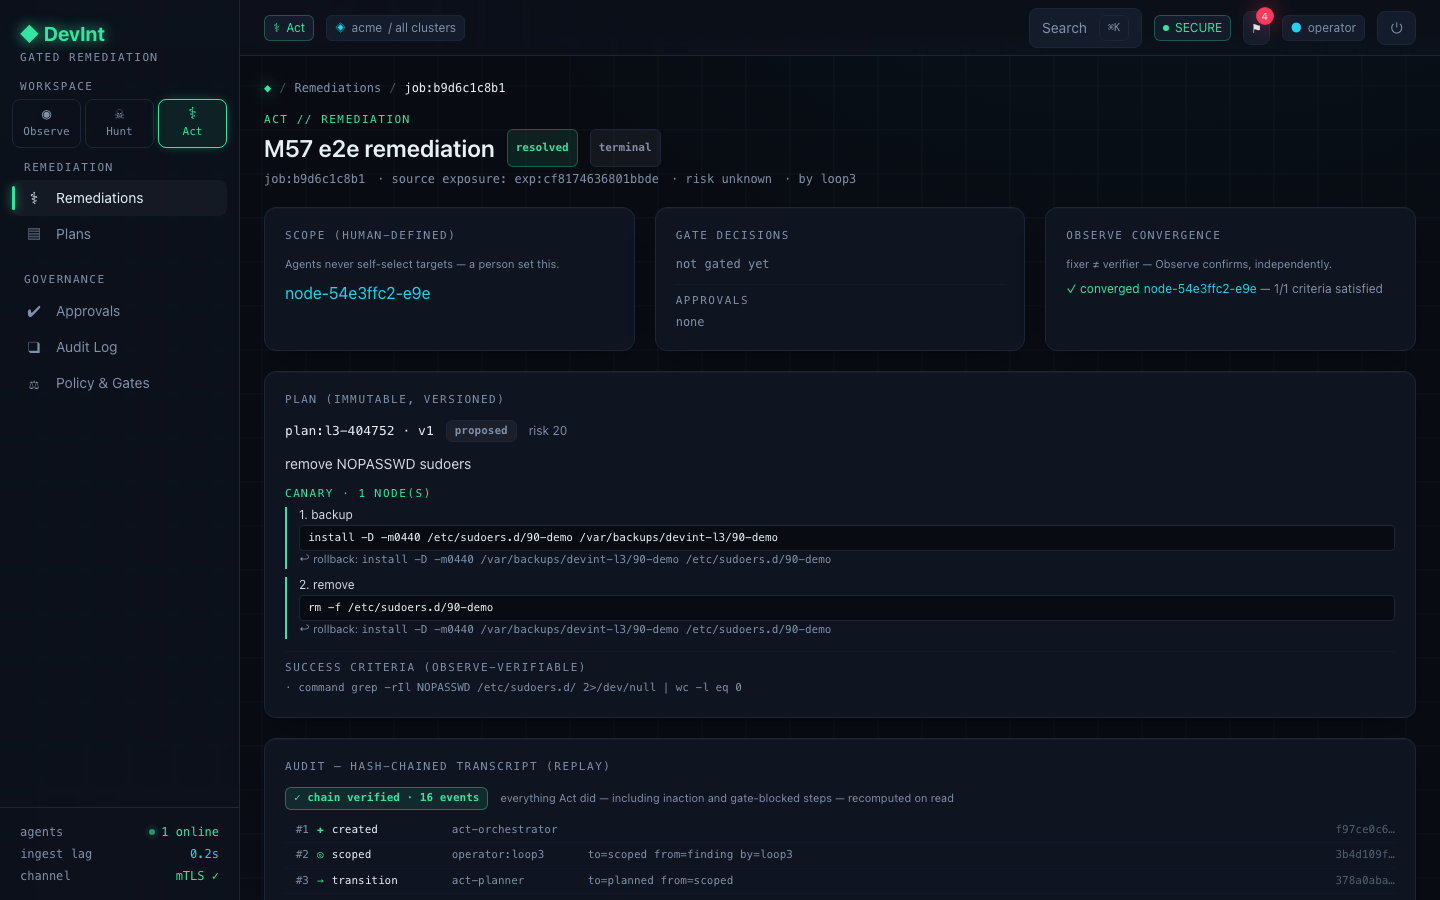1440x900 pixels.
Task: Focus the Search field
Action: click(1085, 28)
